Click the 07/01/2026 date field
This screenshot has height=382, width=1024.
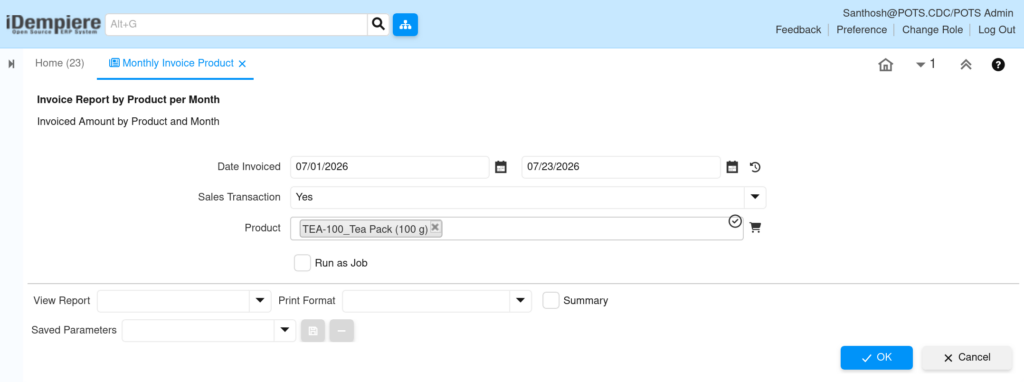[390, 167]
